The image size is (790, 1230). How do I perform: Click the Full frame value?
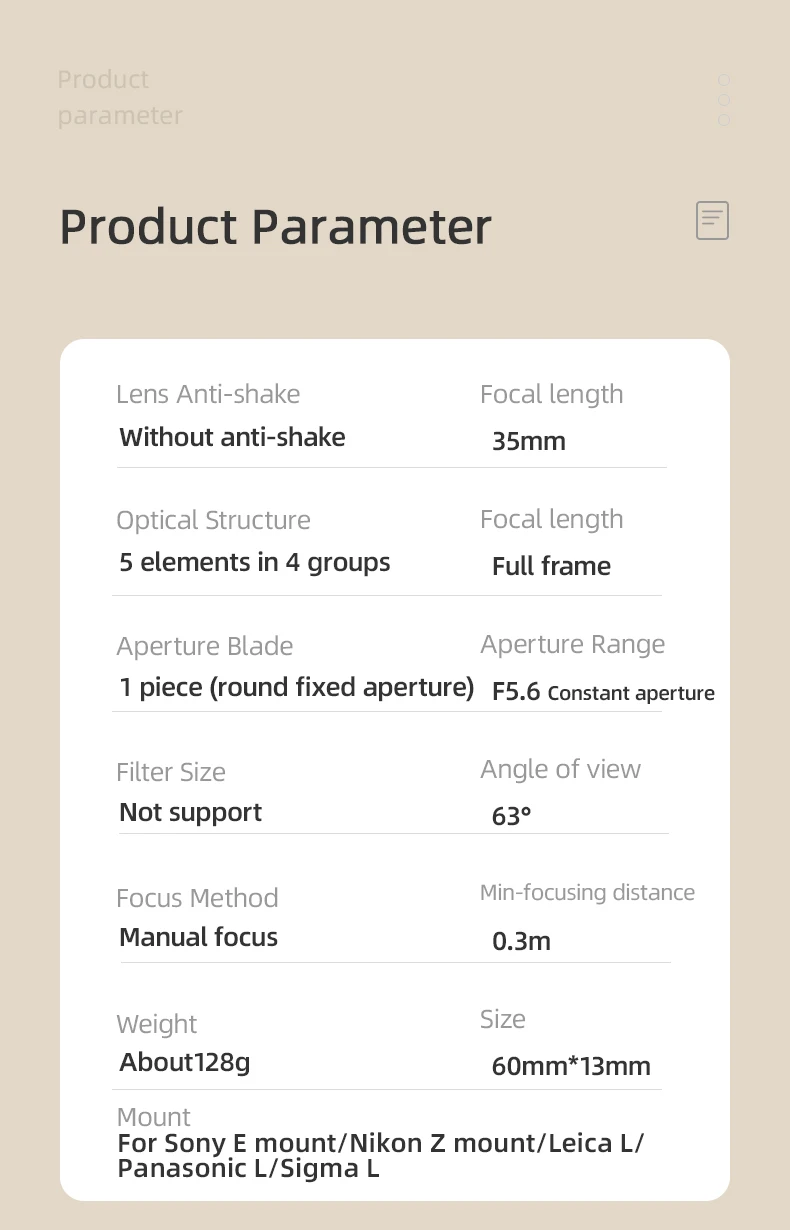[551, 566]
